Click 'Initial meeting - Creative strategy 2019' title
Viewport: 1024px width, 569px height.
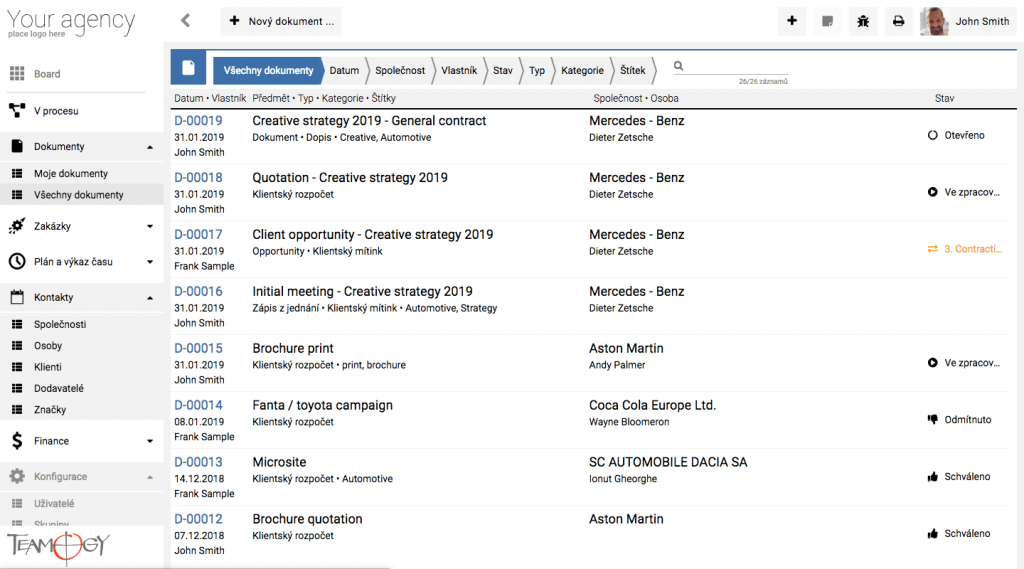[362, 291]
